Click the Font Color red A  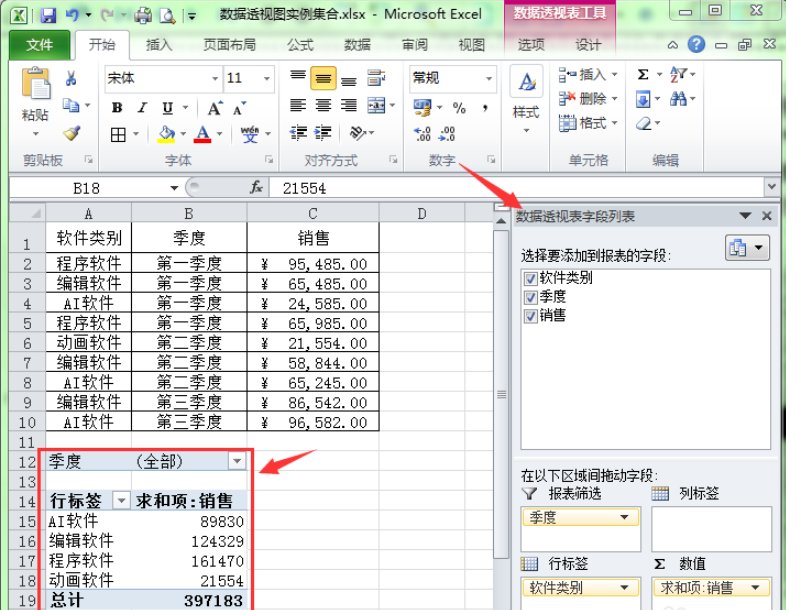(x=203, y=134)
